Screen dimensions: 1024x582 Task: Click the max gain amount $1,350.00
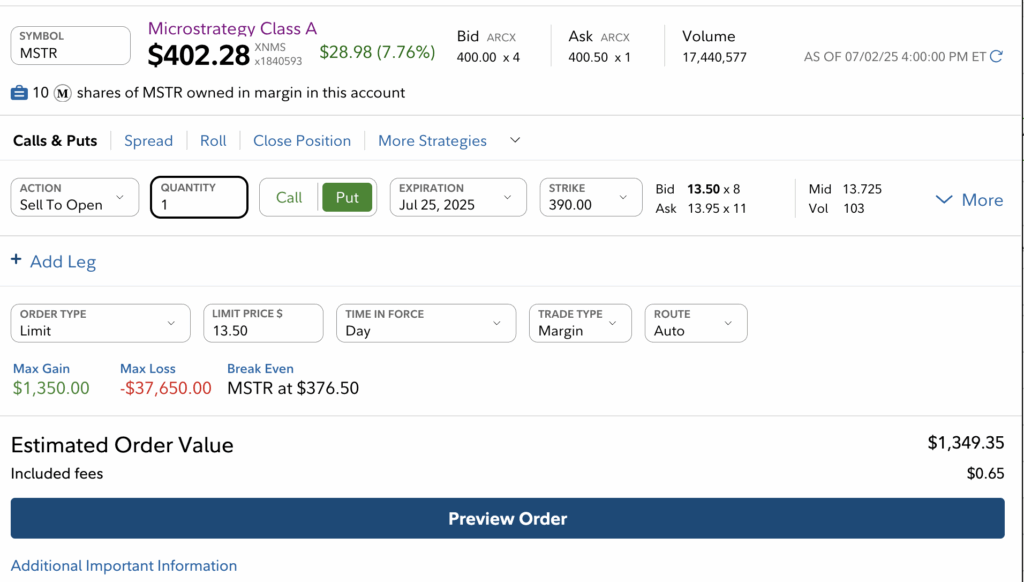pyautogui.click(x=51, y=388)
